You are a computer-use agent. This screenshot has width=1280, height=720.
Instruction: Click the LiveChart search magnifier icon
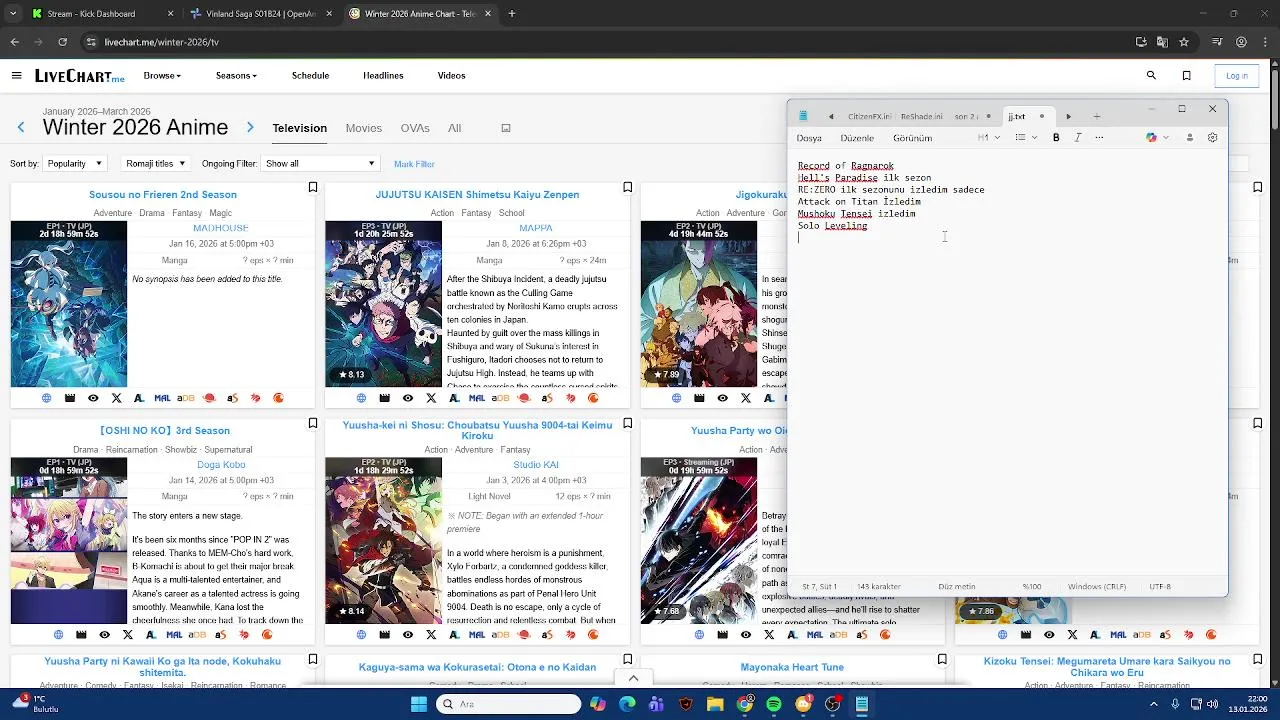pos(1151,75)
